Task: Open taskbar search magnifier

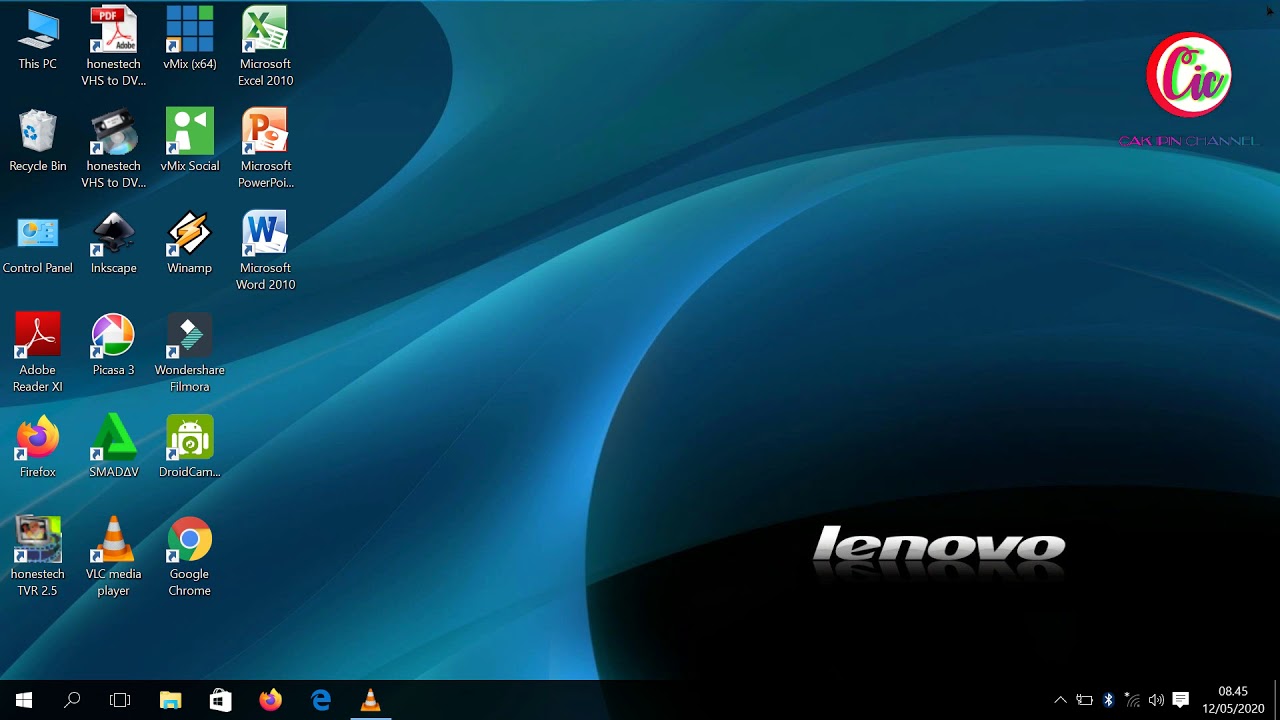Action: coord(72,700)
